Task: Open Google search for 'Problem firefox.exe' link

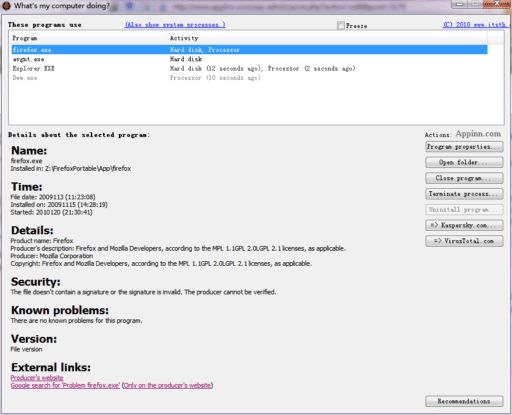Action: click(x=65, y=385)
